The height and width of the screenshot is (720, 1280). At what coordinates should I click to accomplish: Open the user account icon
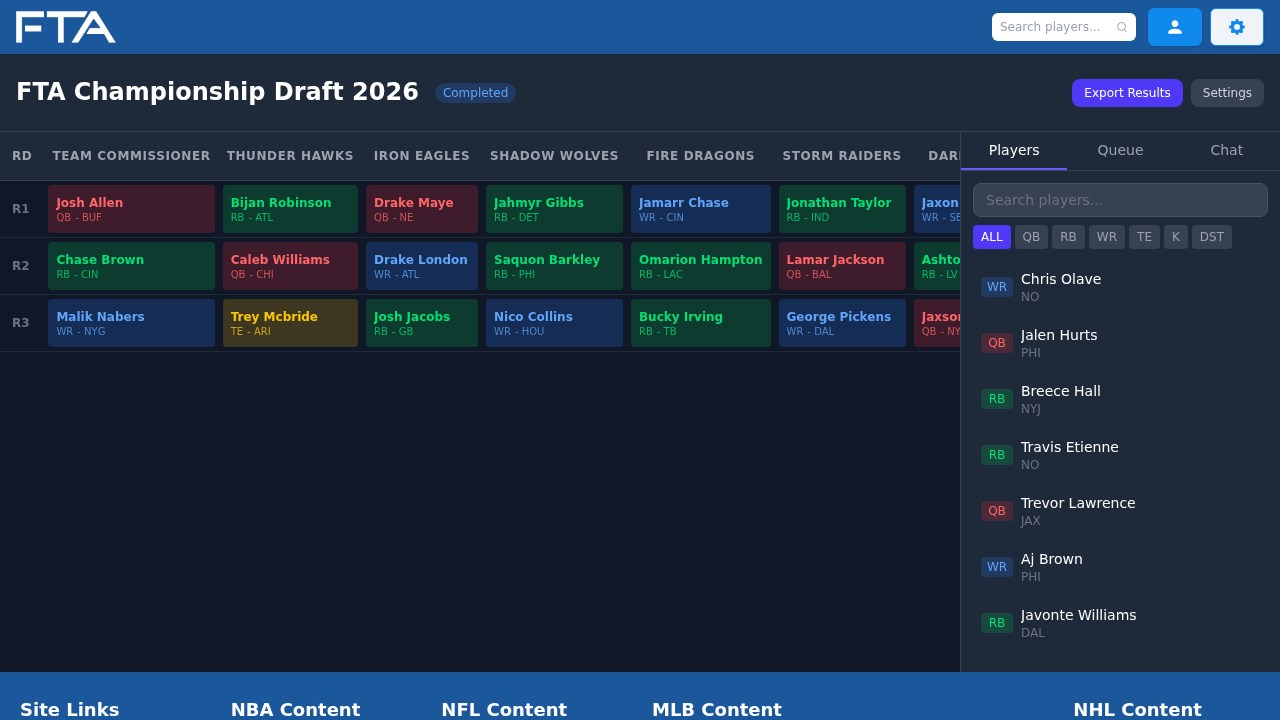tap(1174, 27)
